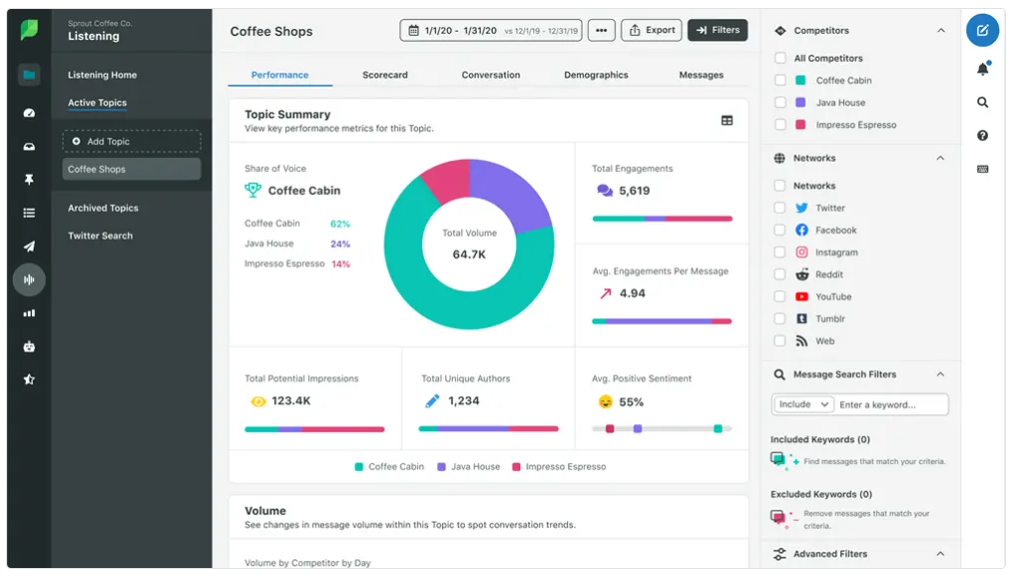This screenshot has height=581, width=1013.
Task: Check the Reddit network checkbox
Action: (780, 275)
